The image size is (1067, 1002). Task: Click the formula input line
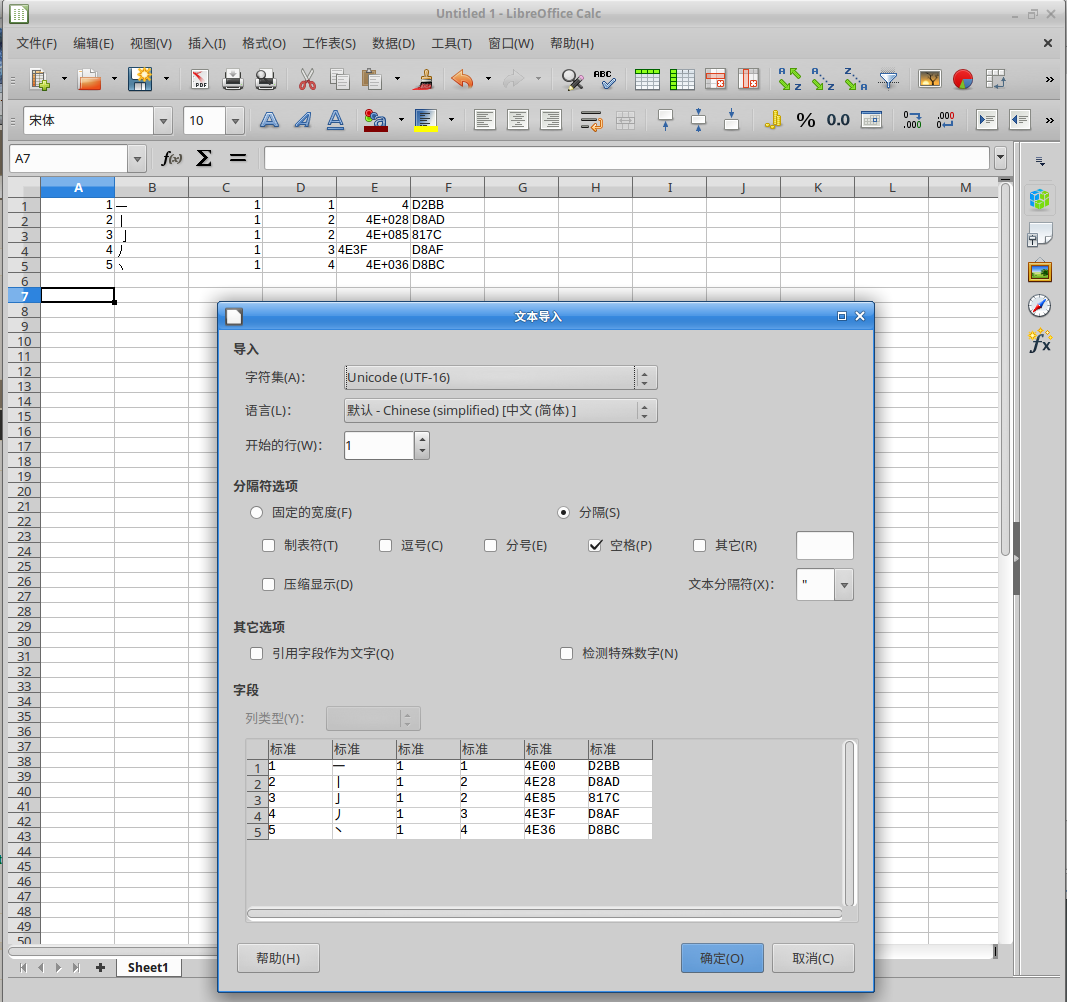[x=627, y=159]
